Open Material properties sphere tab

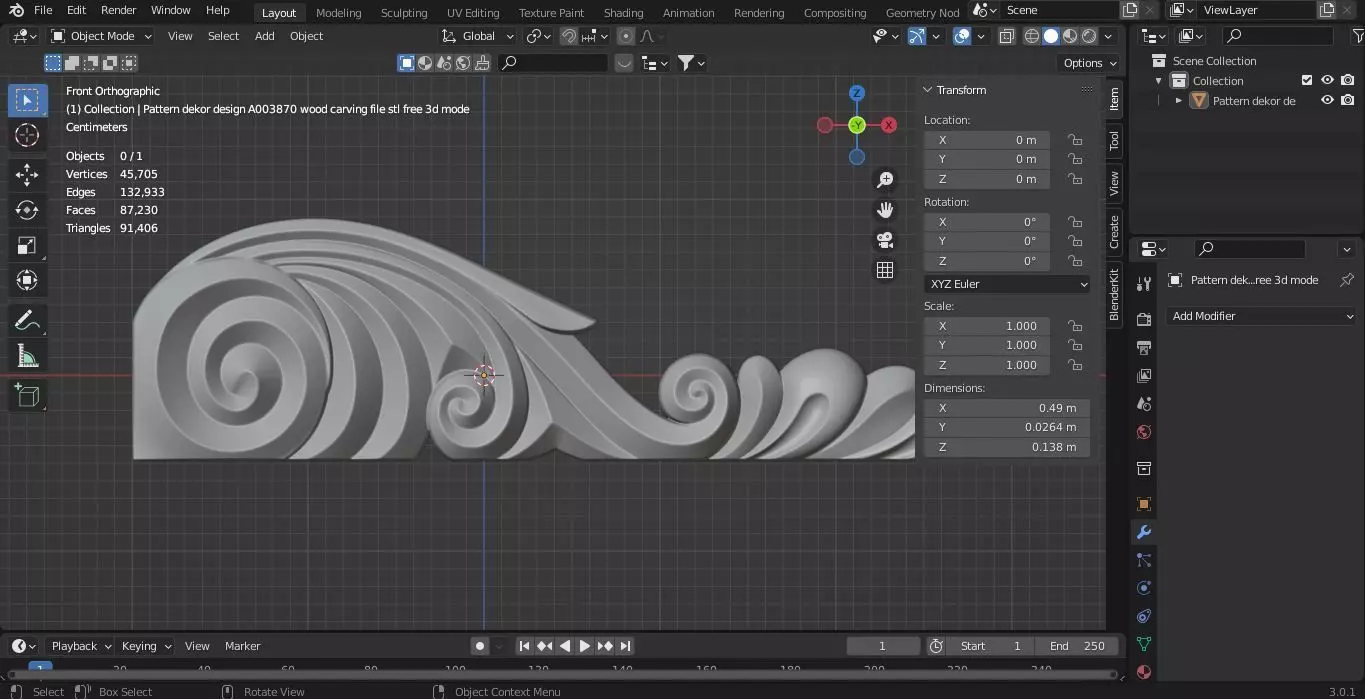point(1144,672)
